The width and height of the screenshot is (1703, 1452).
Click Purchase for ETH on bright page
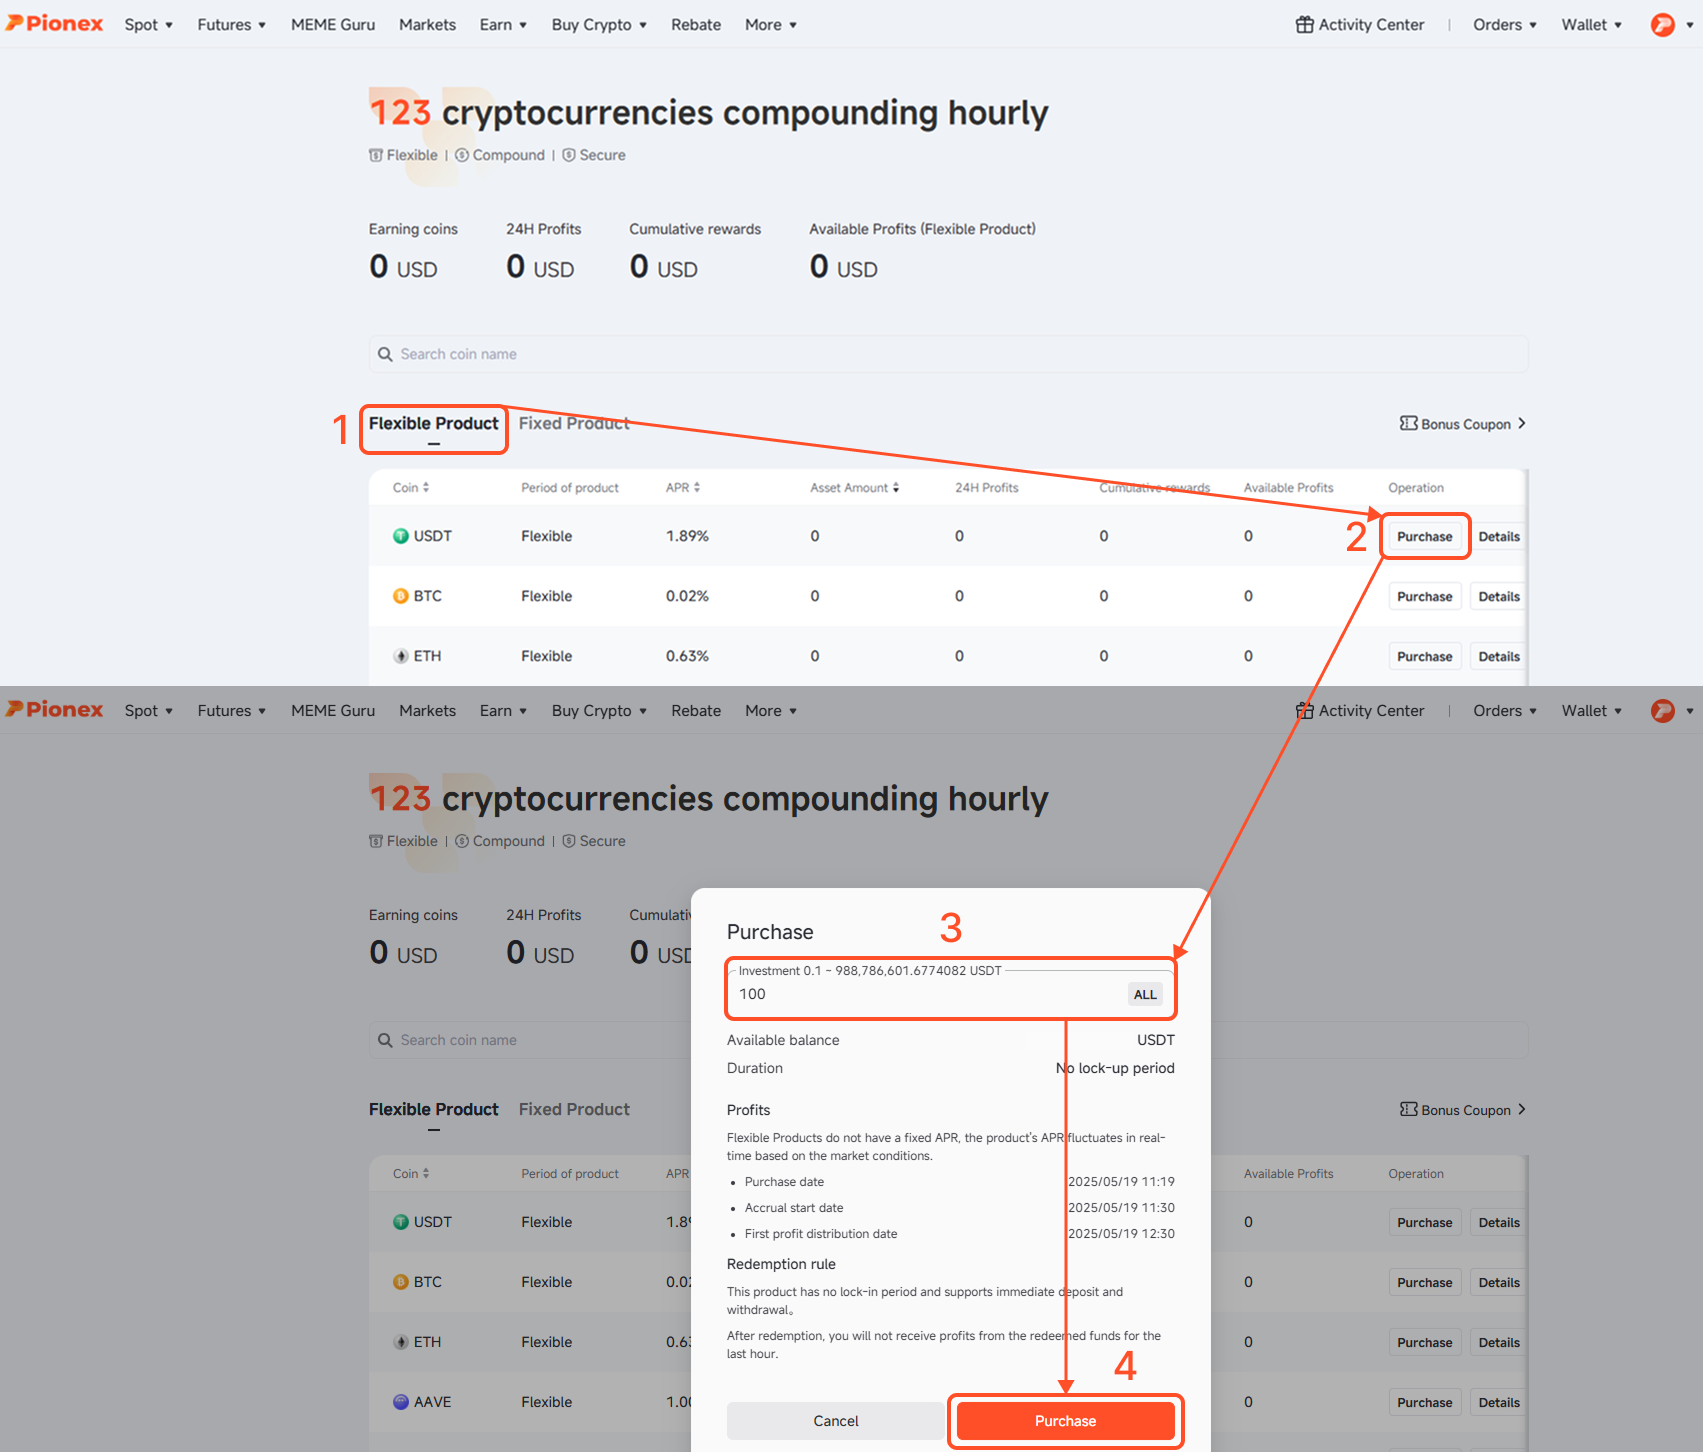click(x=1425, y=657)
